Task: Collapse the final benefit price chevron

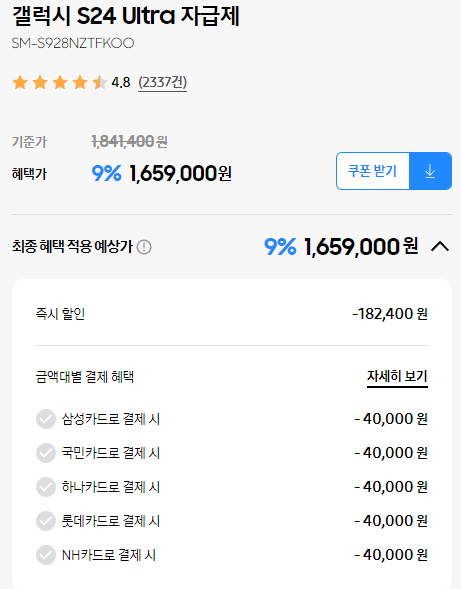Action: [x=440, y=247]
